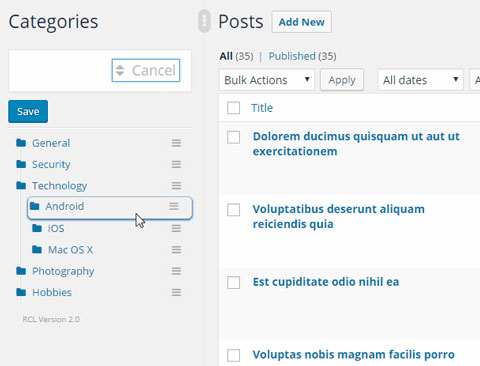
Task: Open the Voluptatibus deserunt aliquam post link
Action: (x=339, y=216)
